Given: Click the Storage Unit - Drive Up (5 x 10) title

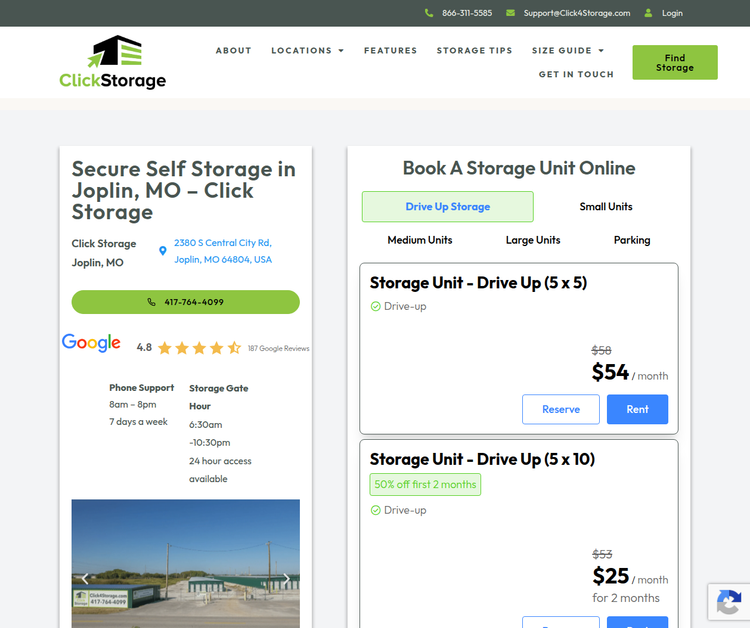Looking at the screenshot, I should pyautogui.click(x=482, y=460).
